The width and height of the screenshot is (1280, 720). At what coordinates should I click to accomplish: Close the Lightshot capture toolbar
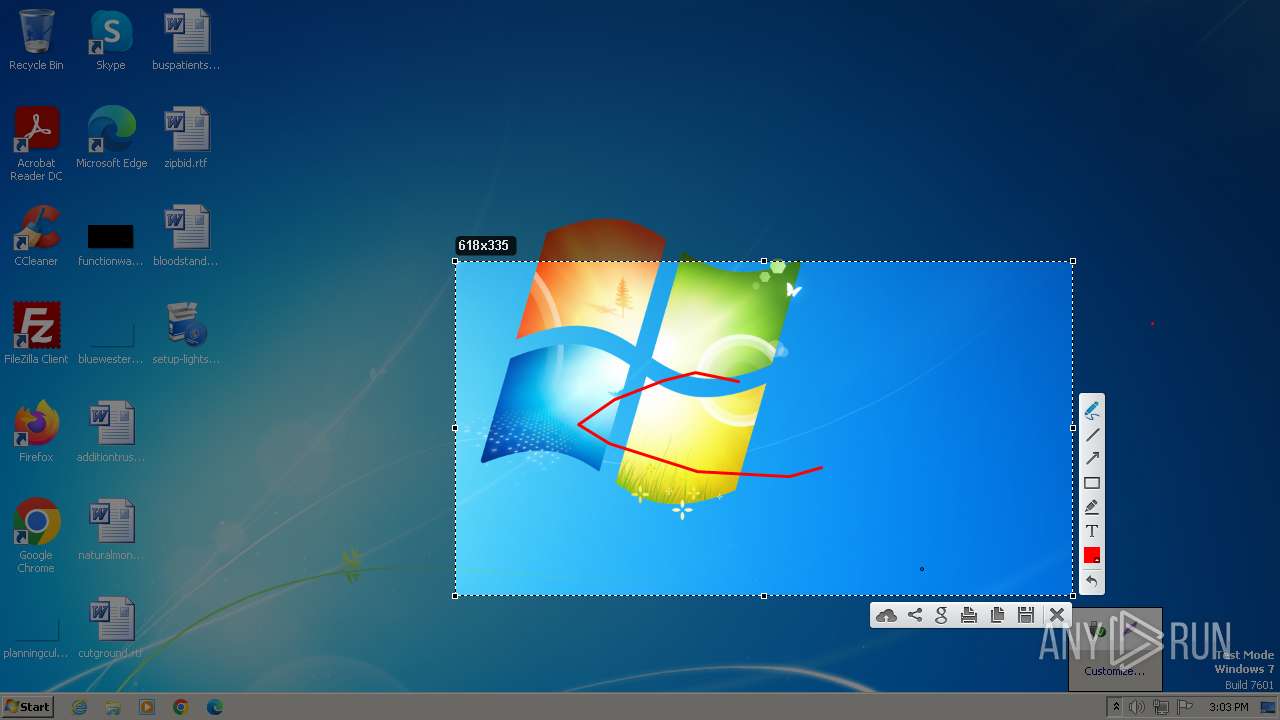point(1056,615)
